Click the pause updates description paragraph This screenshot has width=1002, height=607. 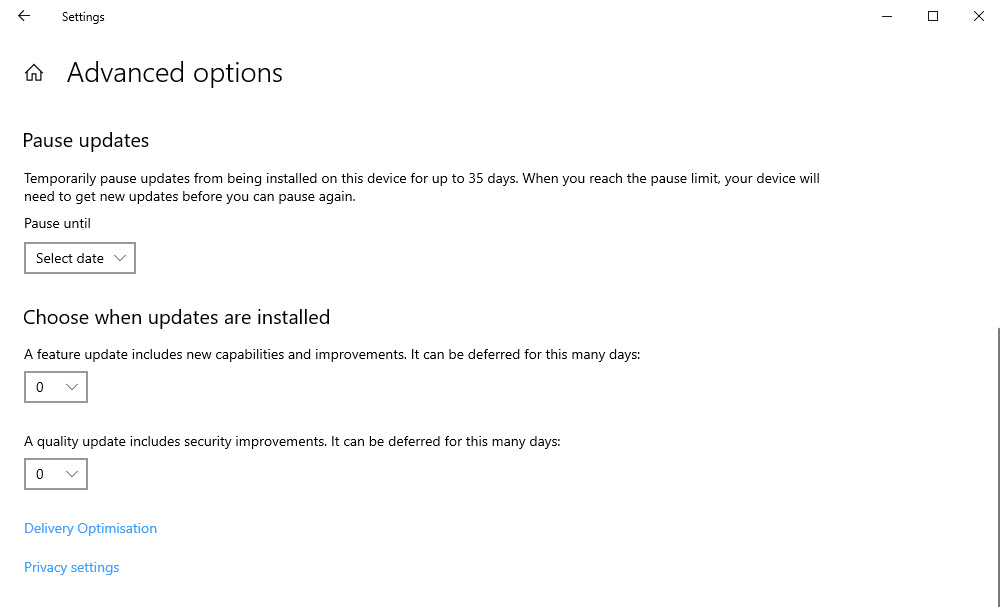[421, 187]
